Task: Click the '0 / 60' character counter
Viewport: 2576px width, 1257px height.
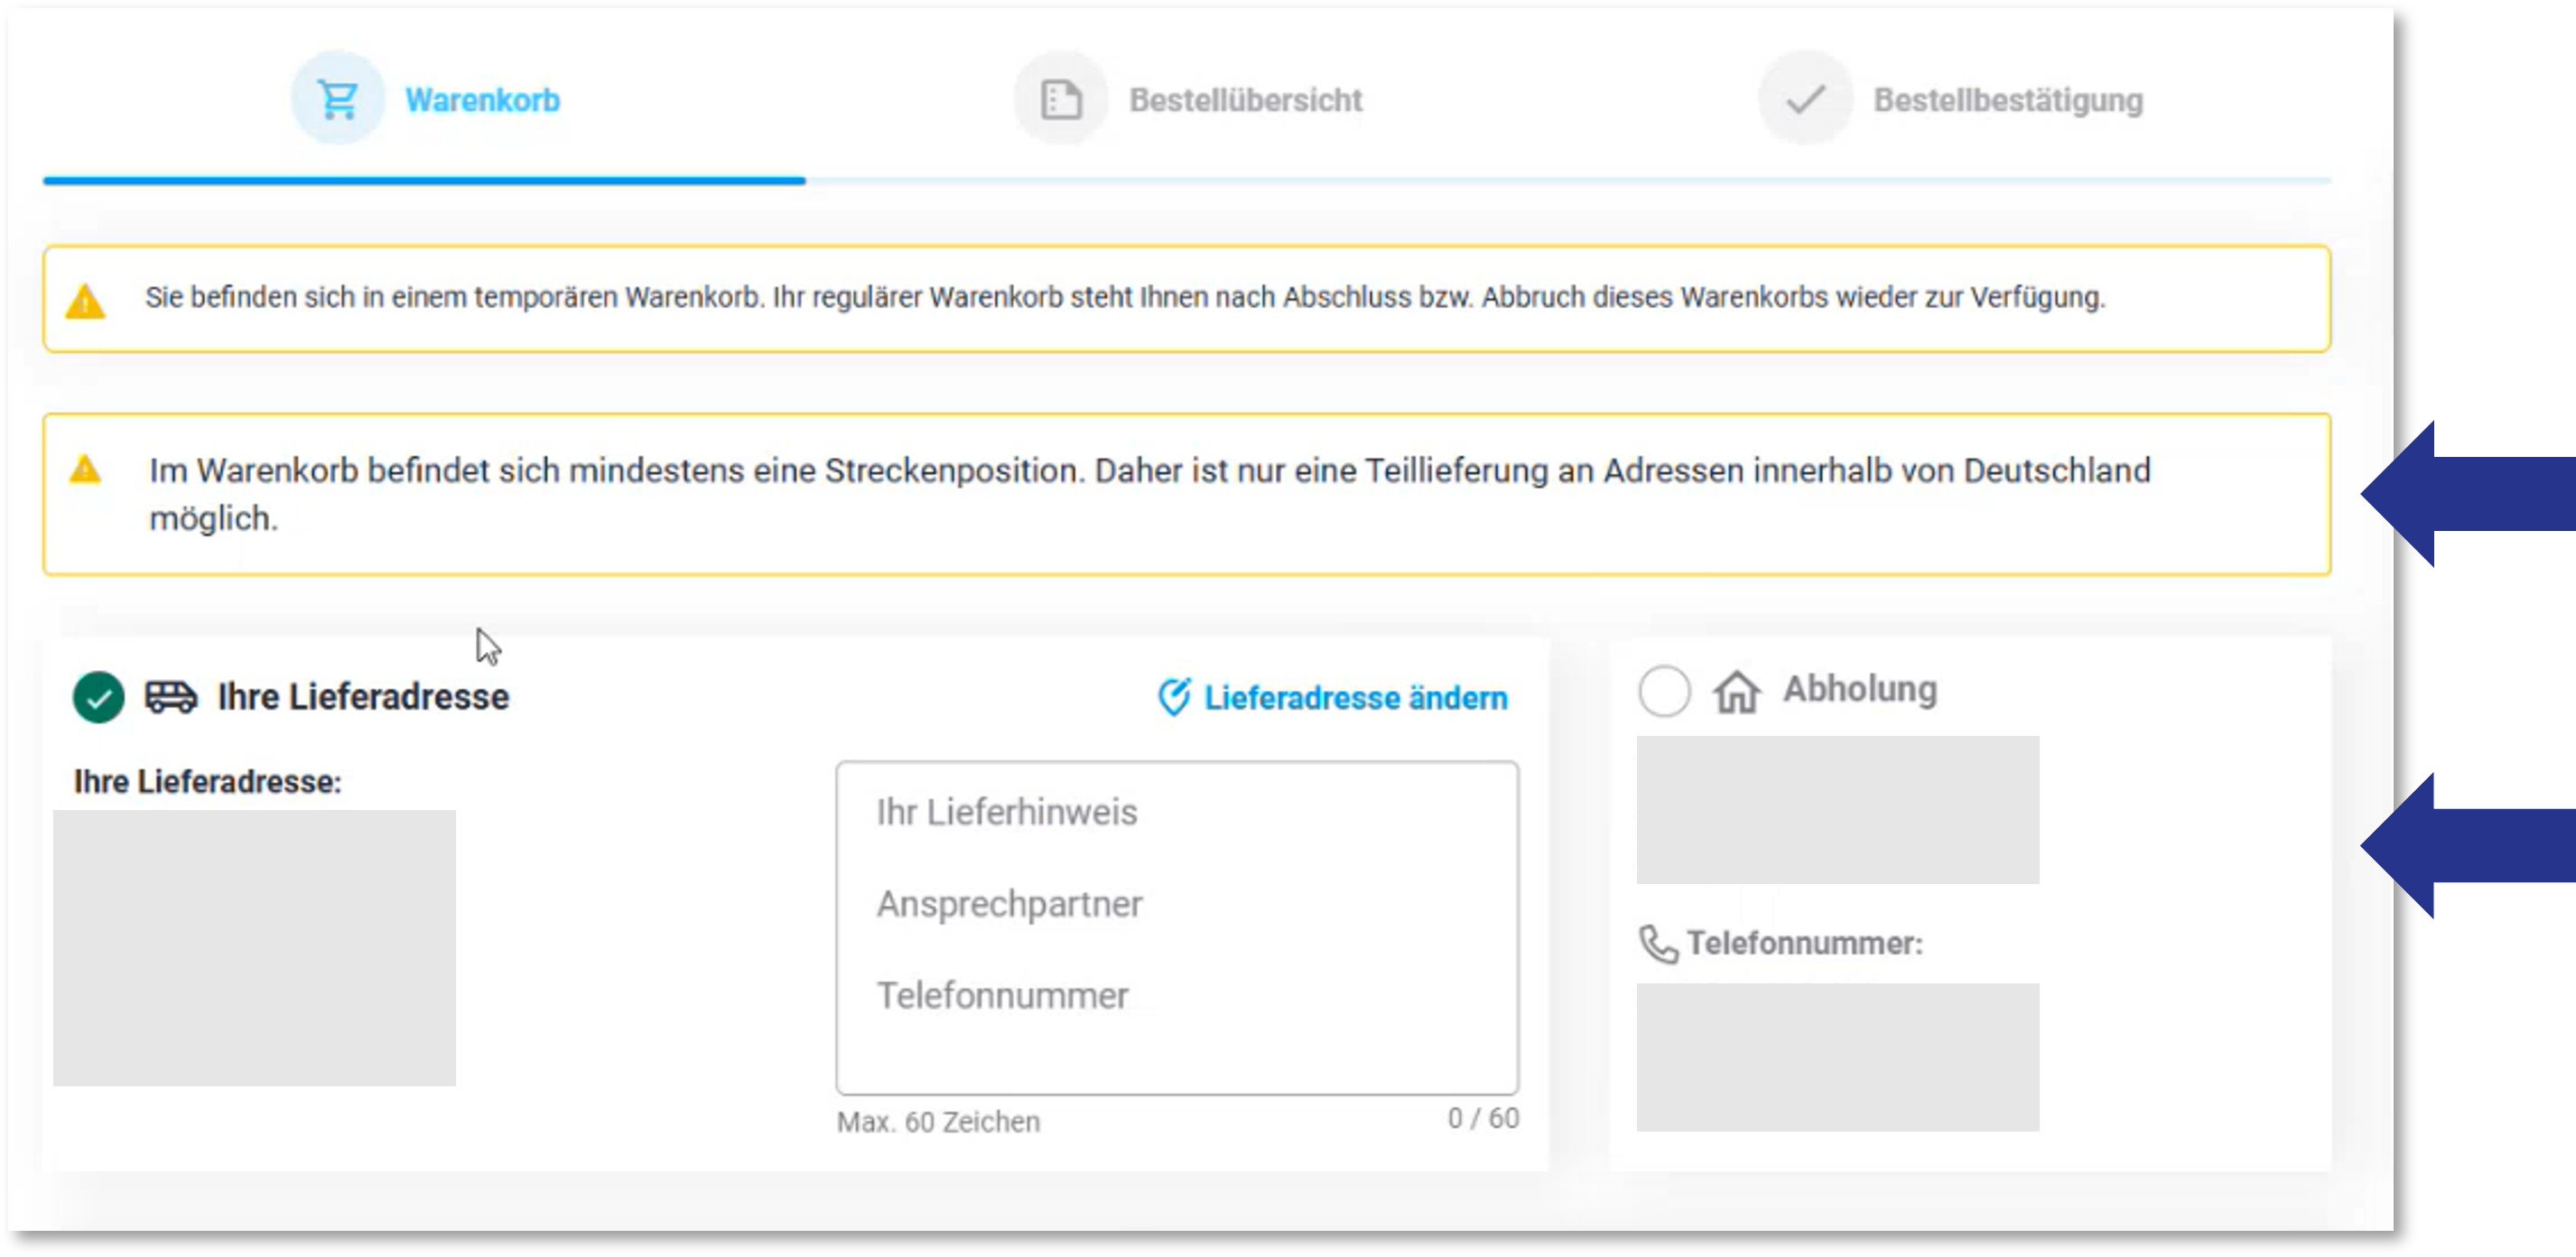Action: (x=1483, y=1118)
